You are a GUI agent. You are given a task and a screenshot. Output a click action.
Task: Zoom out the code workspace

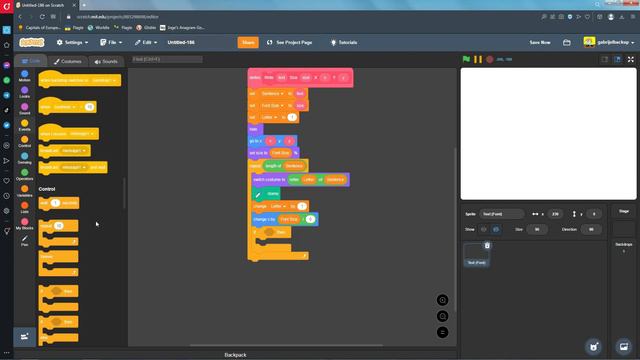442,316
